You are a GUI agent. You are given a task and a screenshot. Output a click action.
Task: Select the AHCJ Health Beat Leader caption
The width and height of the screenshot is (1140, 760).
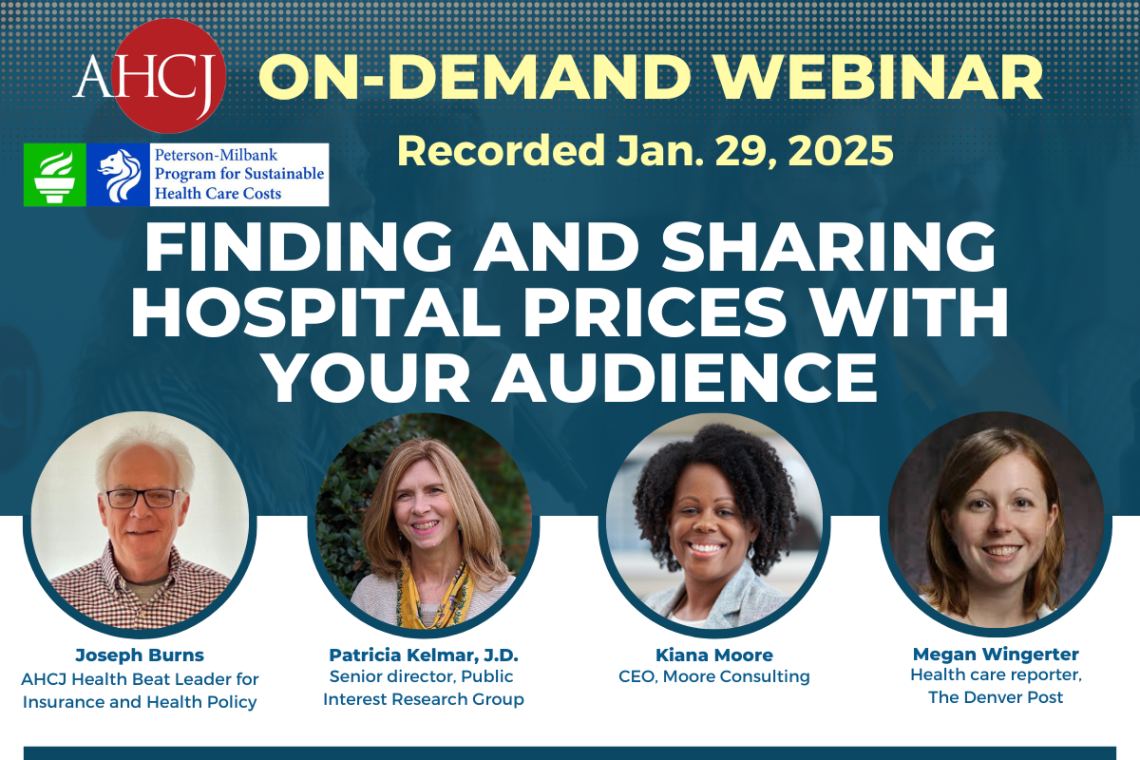(x=140, y=691)
